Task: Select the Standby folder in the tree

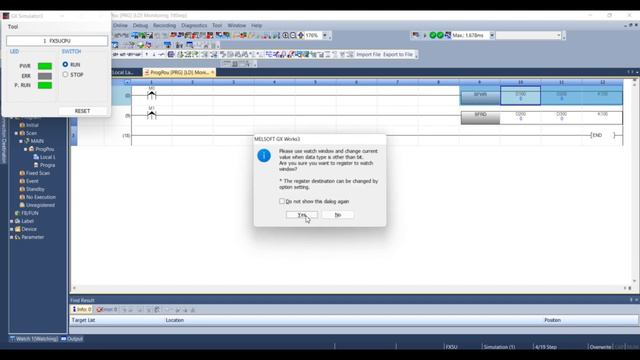Action: 32,189
